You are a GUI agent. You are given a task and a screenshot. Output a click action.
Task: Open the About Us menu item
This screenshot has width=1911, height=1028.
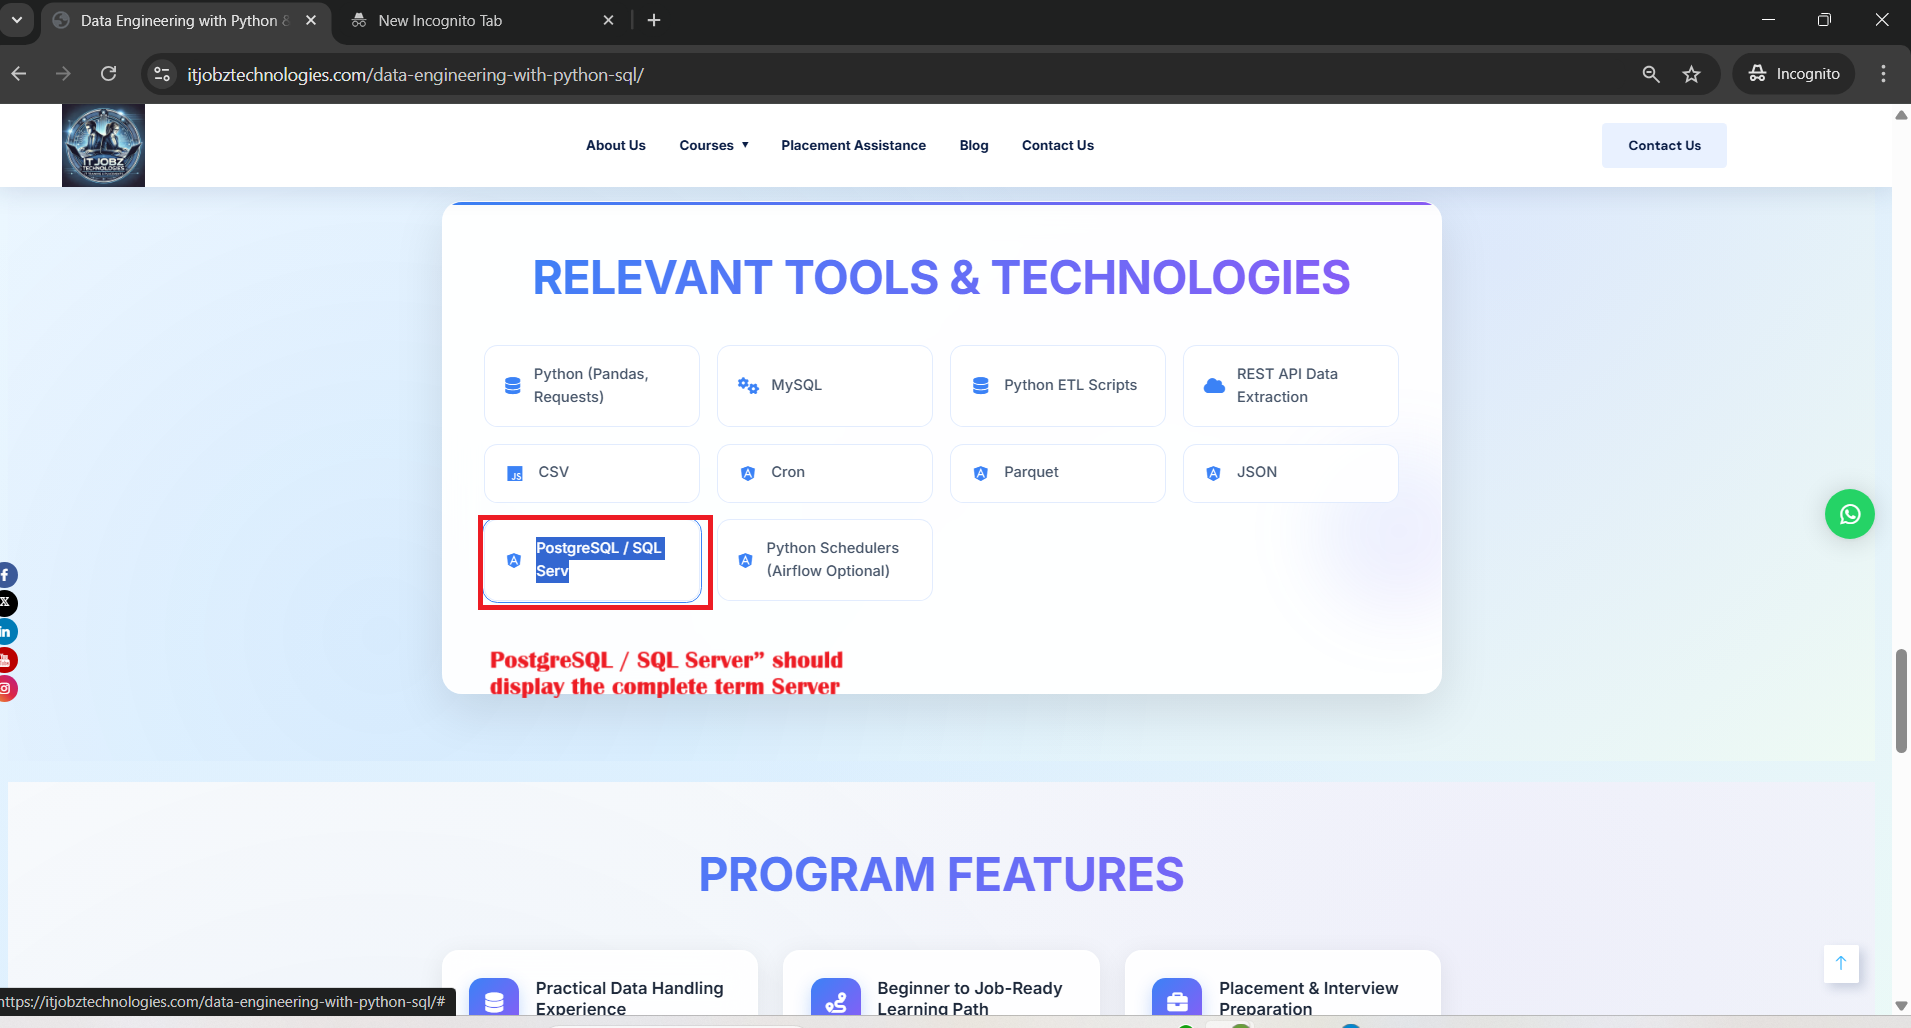(x=615, y=145)
